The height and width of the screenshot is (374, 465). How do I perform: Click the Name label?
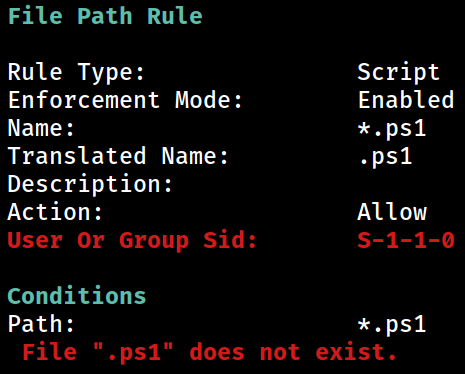(x=41, y=128)
